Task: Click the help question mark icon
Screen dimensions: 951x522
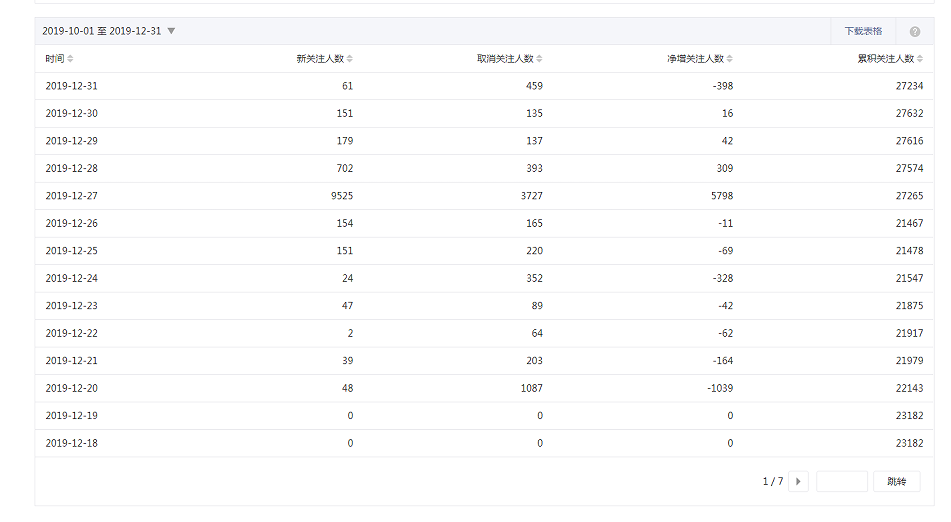Action: (915, 32)
